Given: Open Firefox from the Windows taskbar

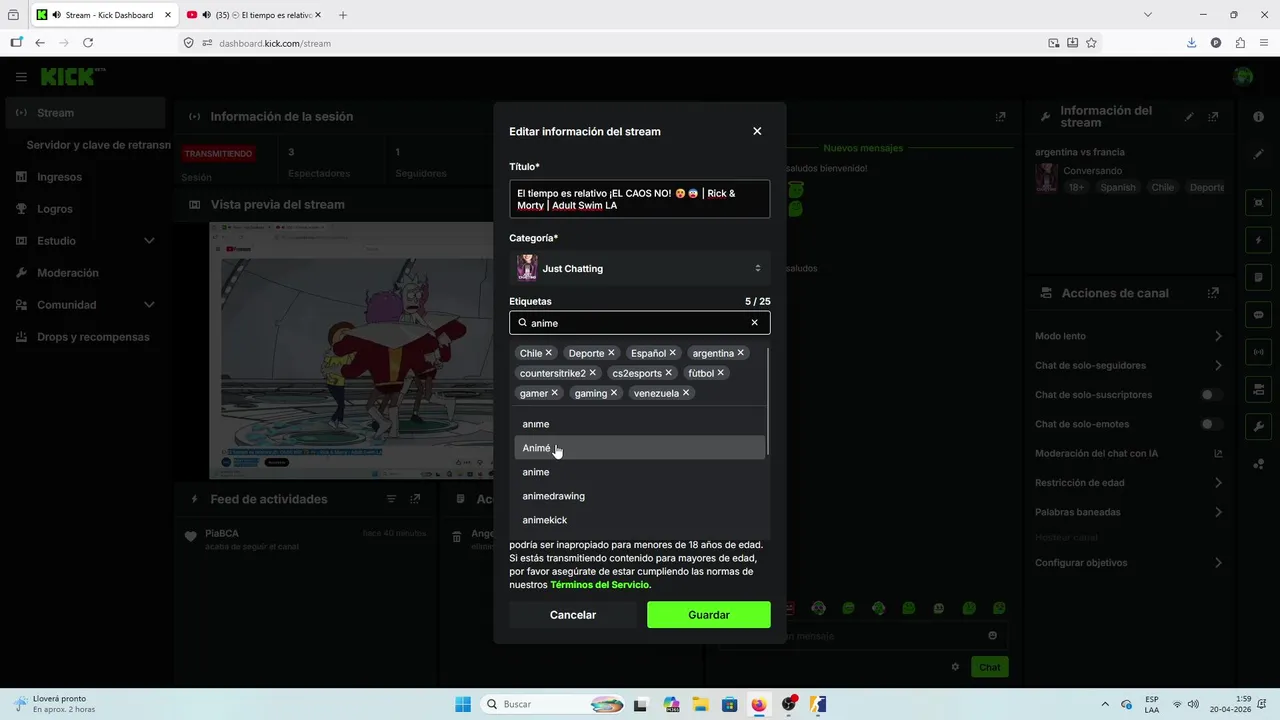Looking at the screenshot, I should coord(758,704).
